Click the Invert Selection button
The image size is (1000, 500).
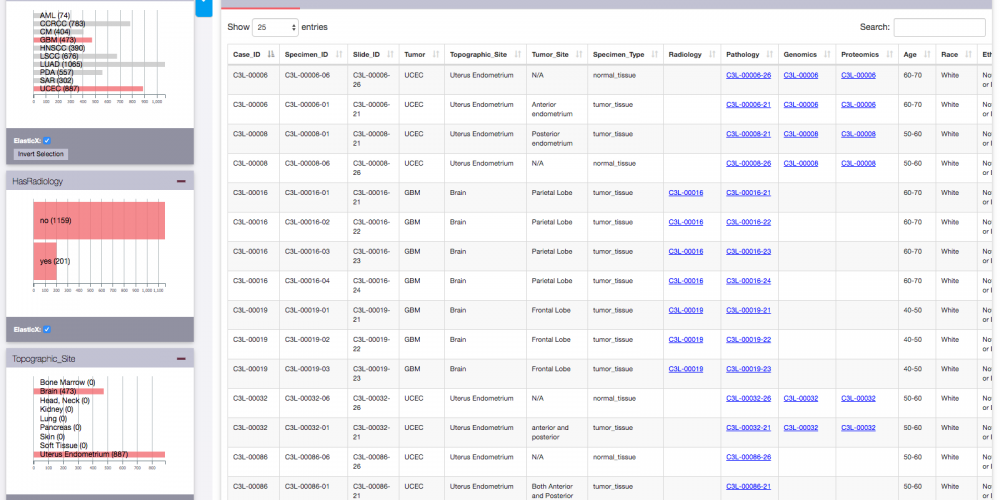41,154
